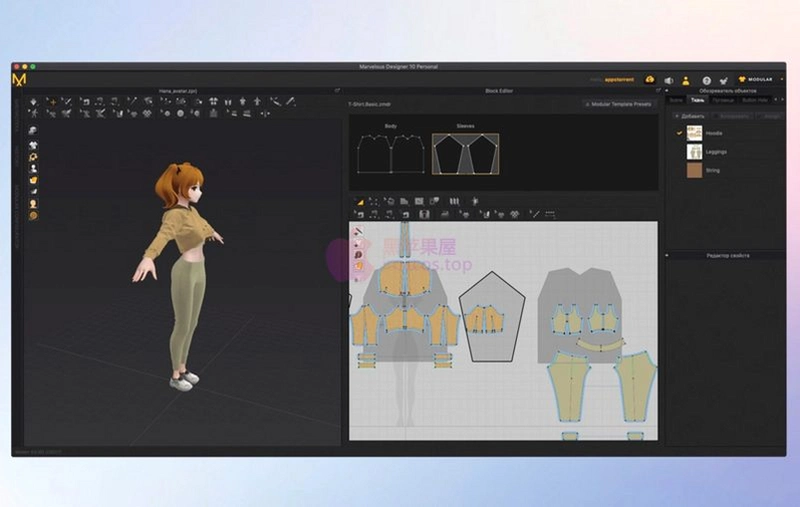Toggle the avatar bust display icon in the 3D sidebar
The width and height of the screenshot is (800, 507).
[33, 168]
